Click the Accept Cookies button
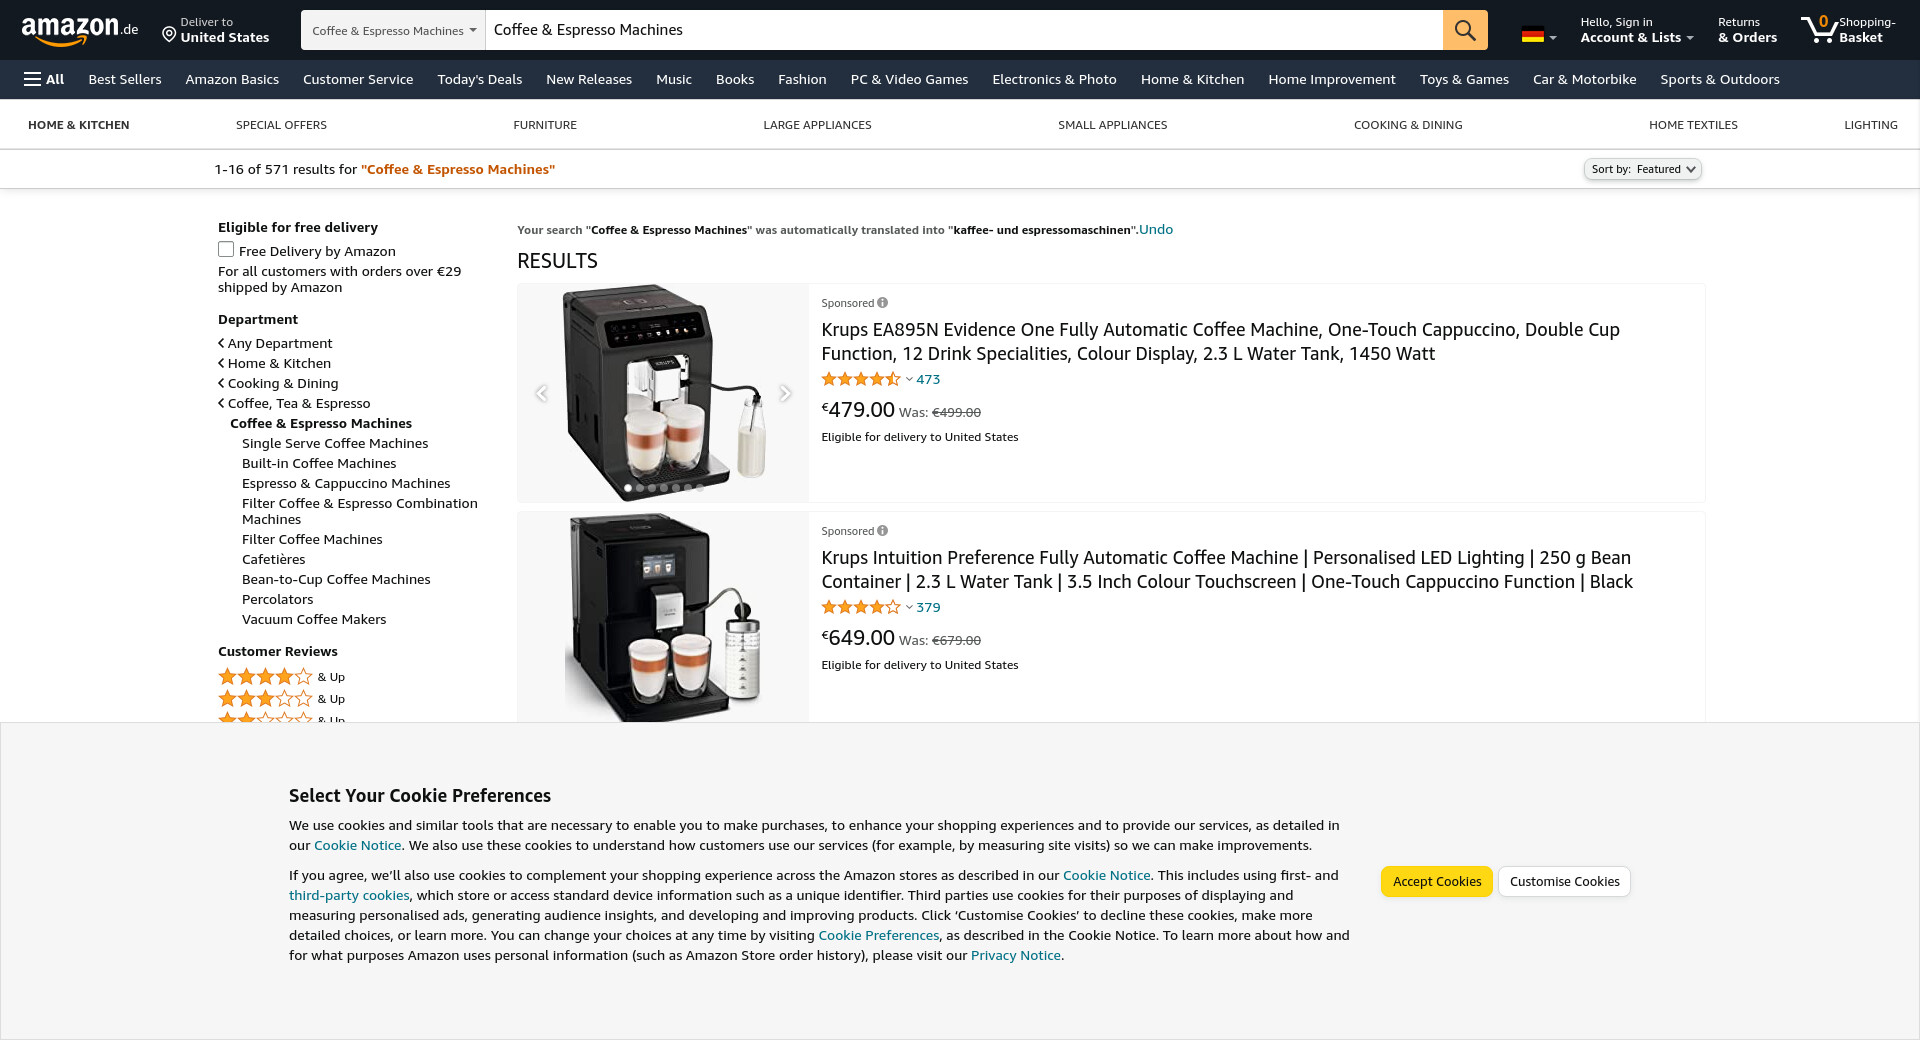 click(x=1436, y=881)
